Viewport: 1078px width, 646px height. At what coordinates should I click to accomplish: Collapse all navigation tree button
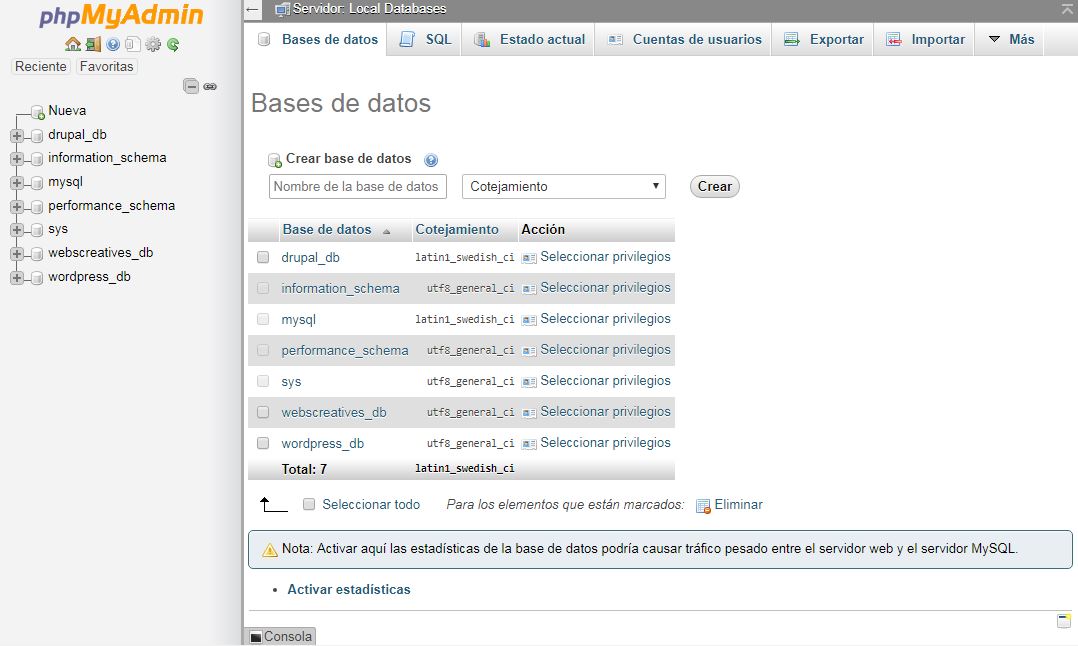(x=191, y=86)
